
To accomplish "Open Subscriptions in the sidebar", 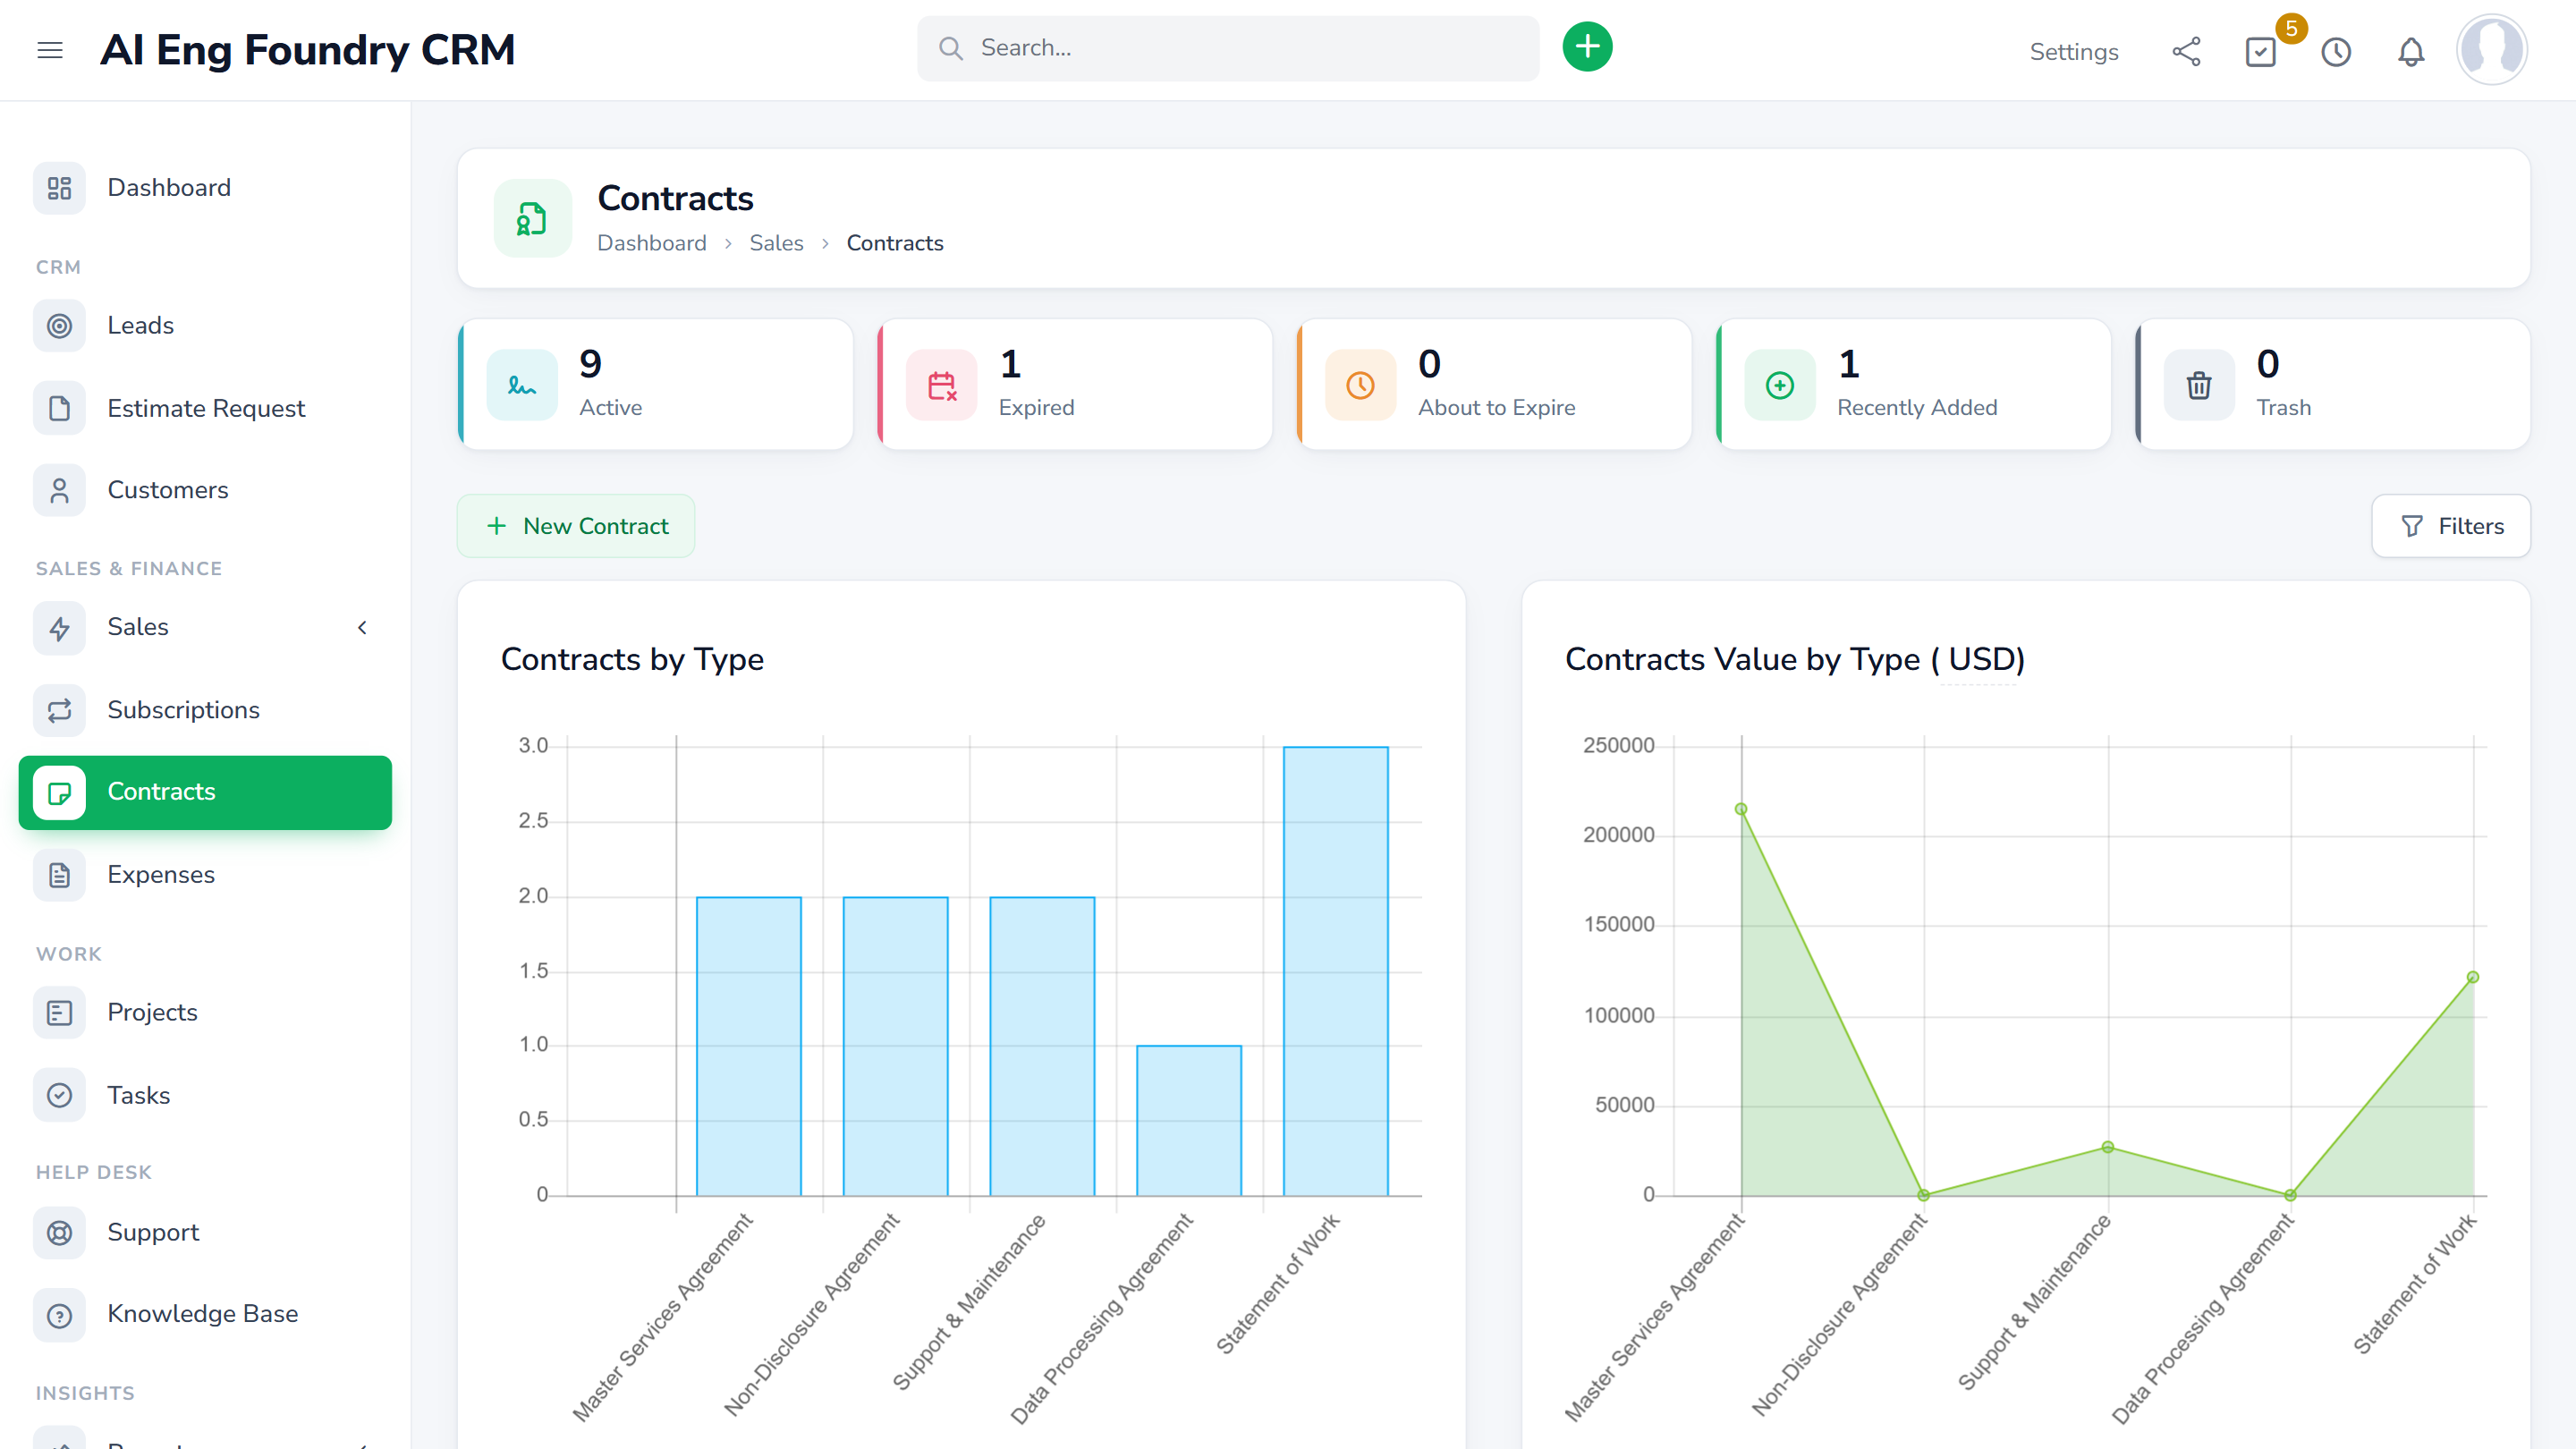I will click(x=205, y=710).
